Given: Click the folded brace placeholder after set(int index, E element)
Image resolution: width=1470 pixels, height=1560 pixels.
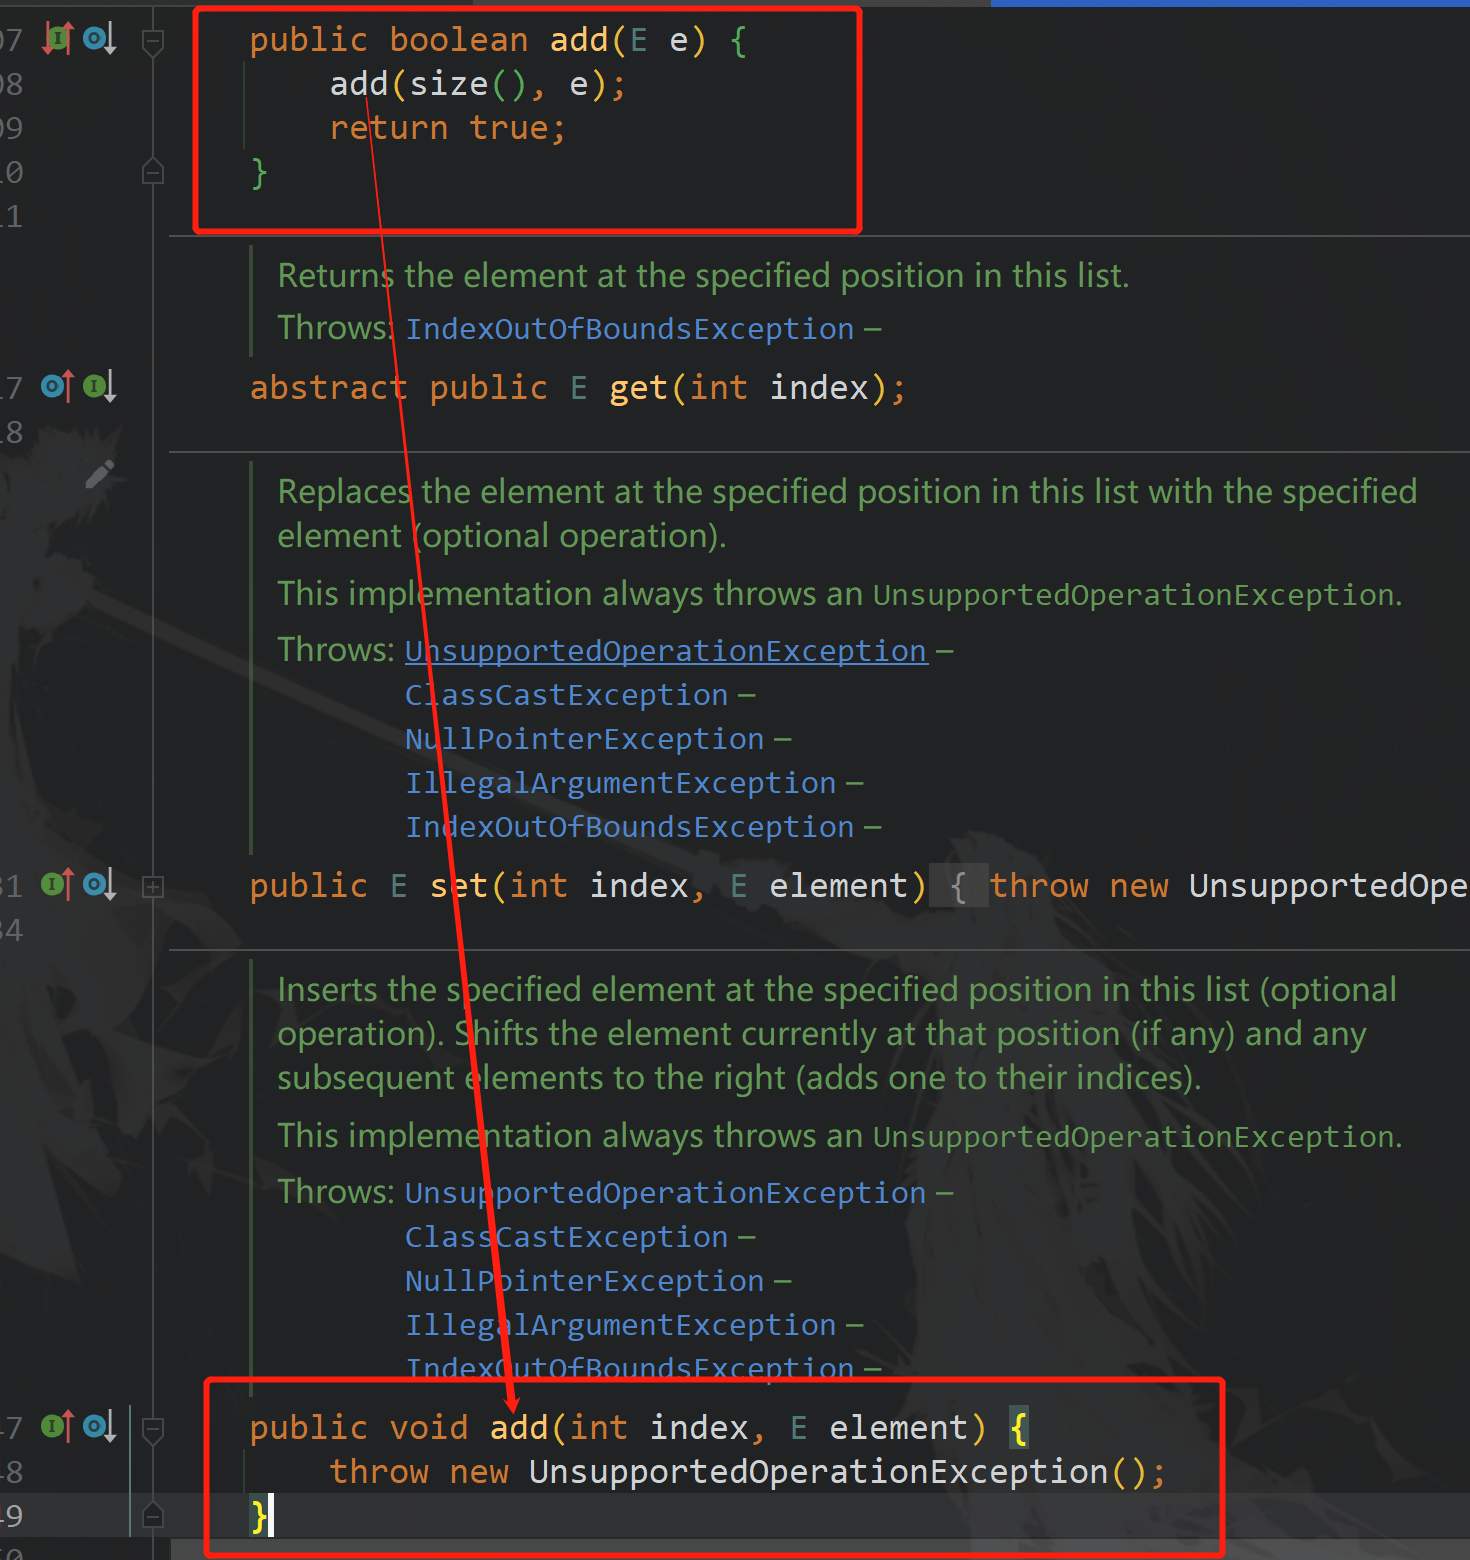Looking at the screenshot, I should [x=958, y=886].
